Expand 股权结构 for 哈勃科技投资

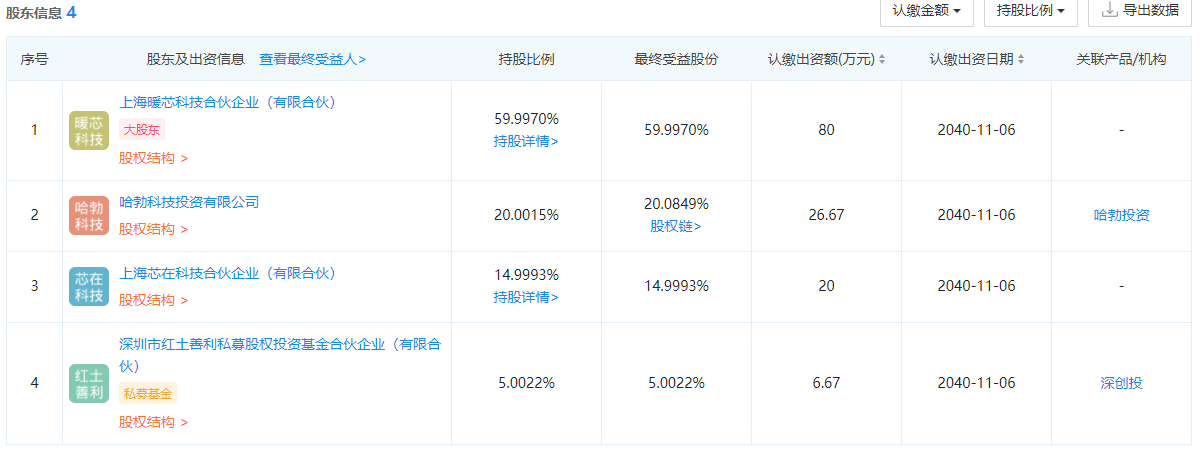pos(153,229)
